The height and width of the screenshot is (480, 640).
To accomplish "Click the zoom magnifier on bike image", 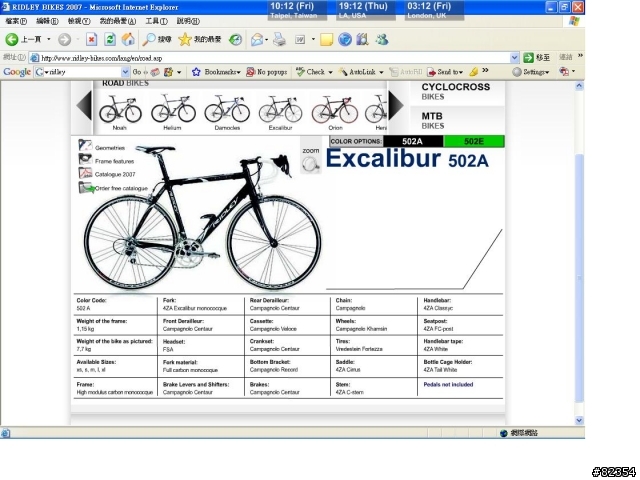I will point(311,164).
